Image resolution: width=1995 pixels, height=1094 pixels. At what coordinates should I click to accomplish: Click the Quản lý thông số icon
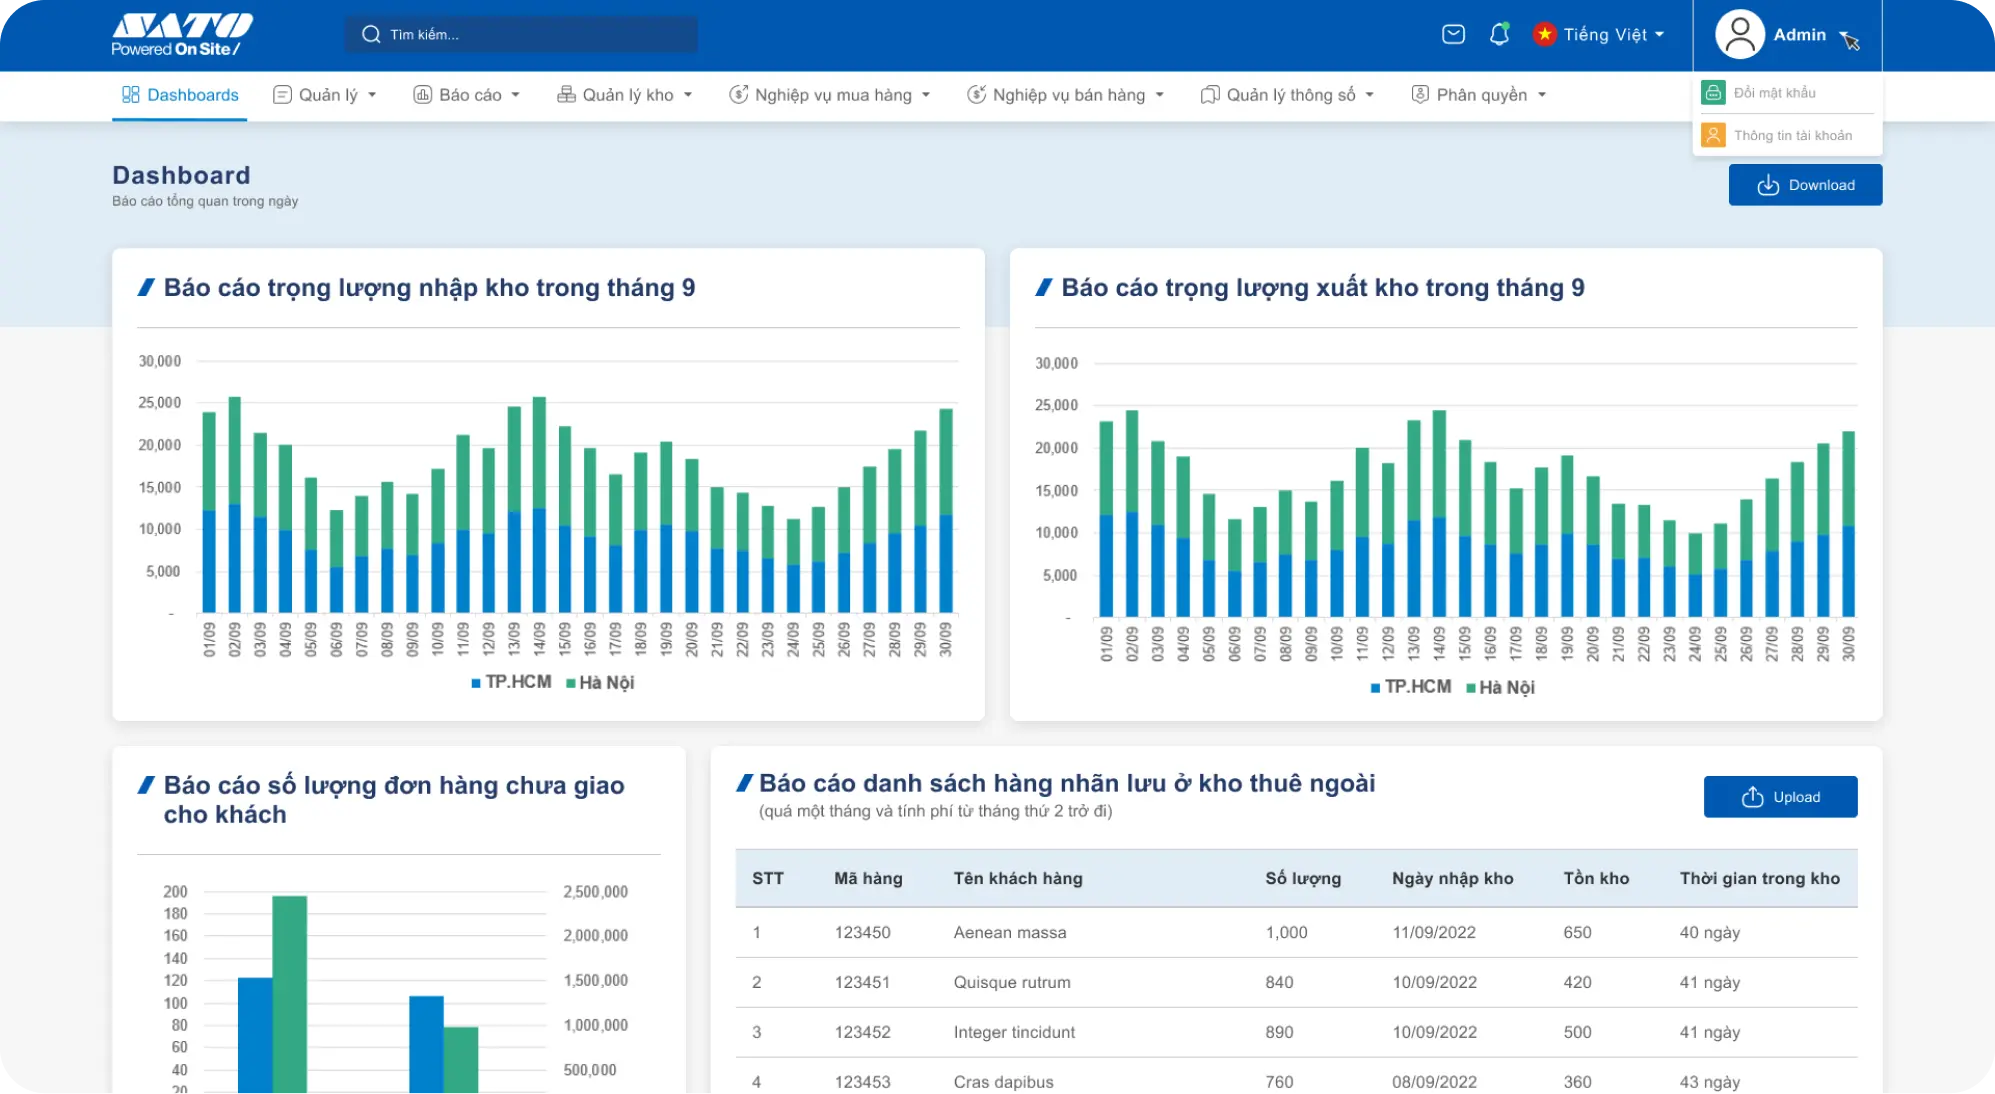tap(1210, 94)
